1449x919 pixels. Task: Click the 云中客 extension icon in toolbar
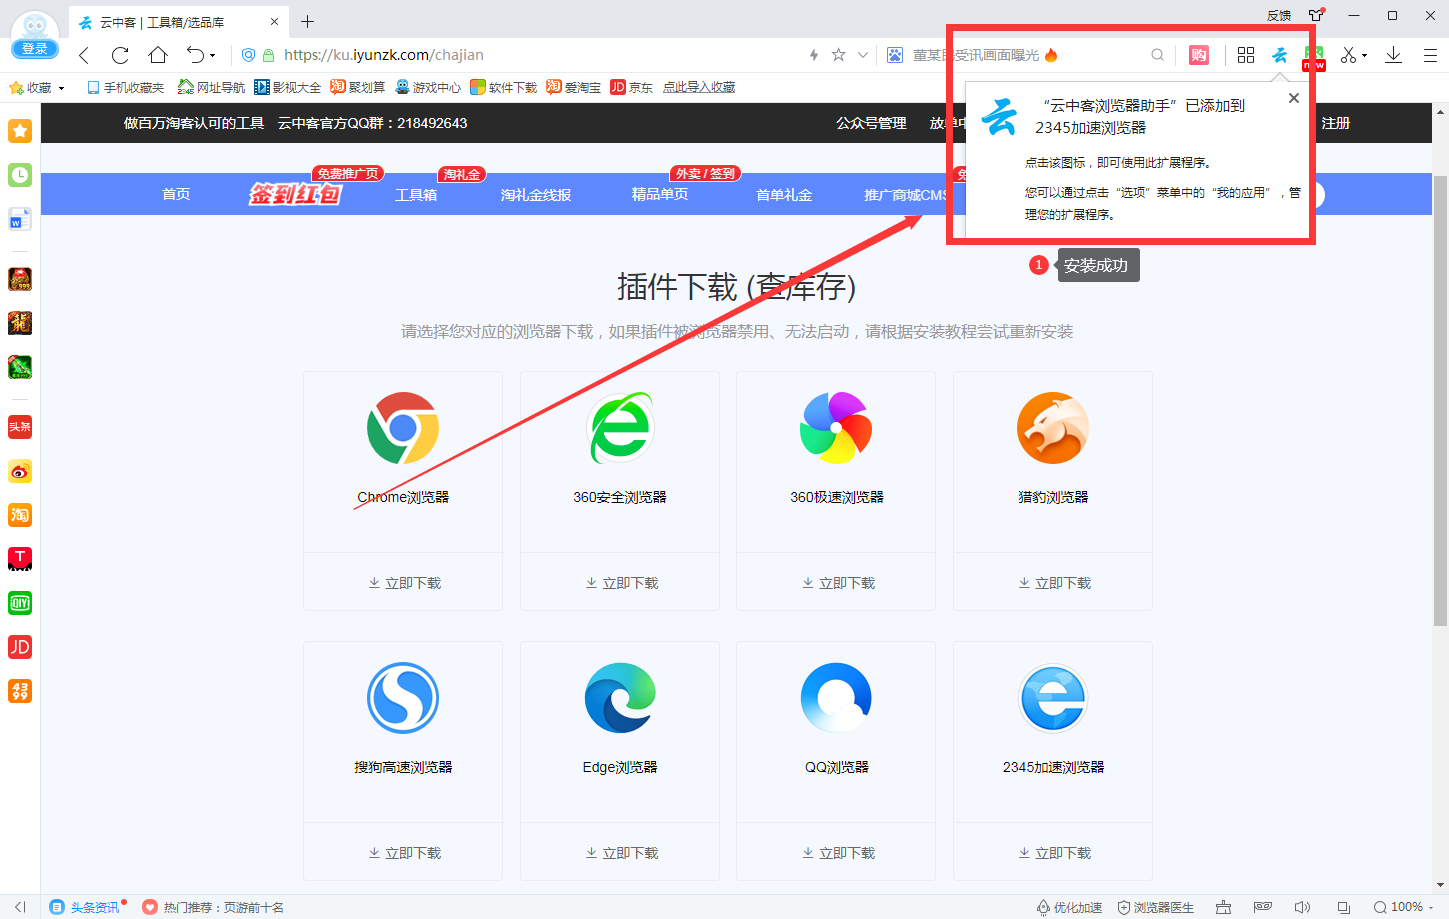coord(1280,55)
